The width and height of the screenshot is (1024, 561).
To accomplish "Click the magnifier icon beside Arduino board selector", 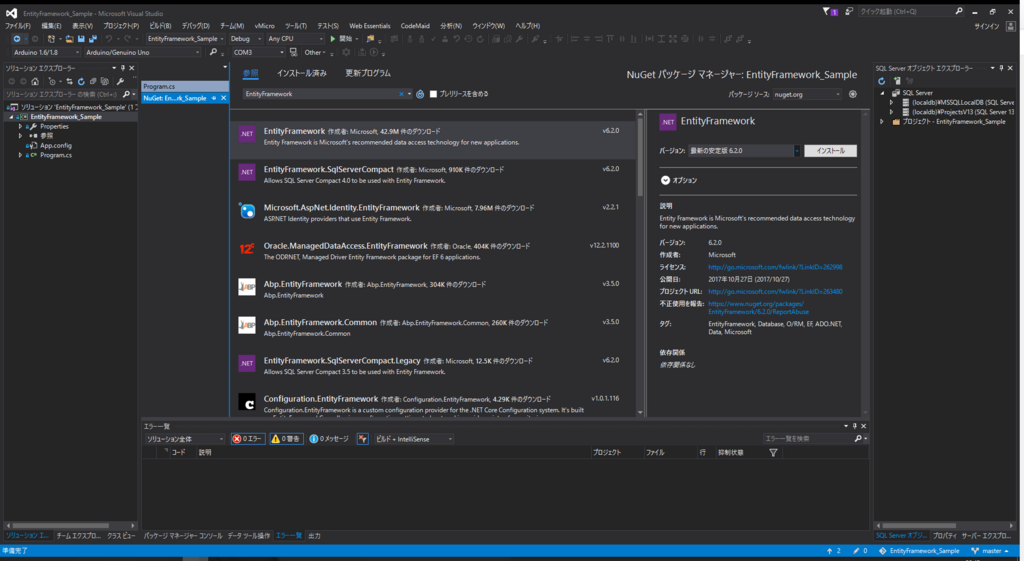I will point(213,52).
